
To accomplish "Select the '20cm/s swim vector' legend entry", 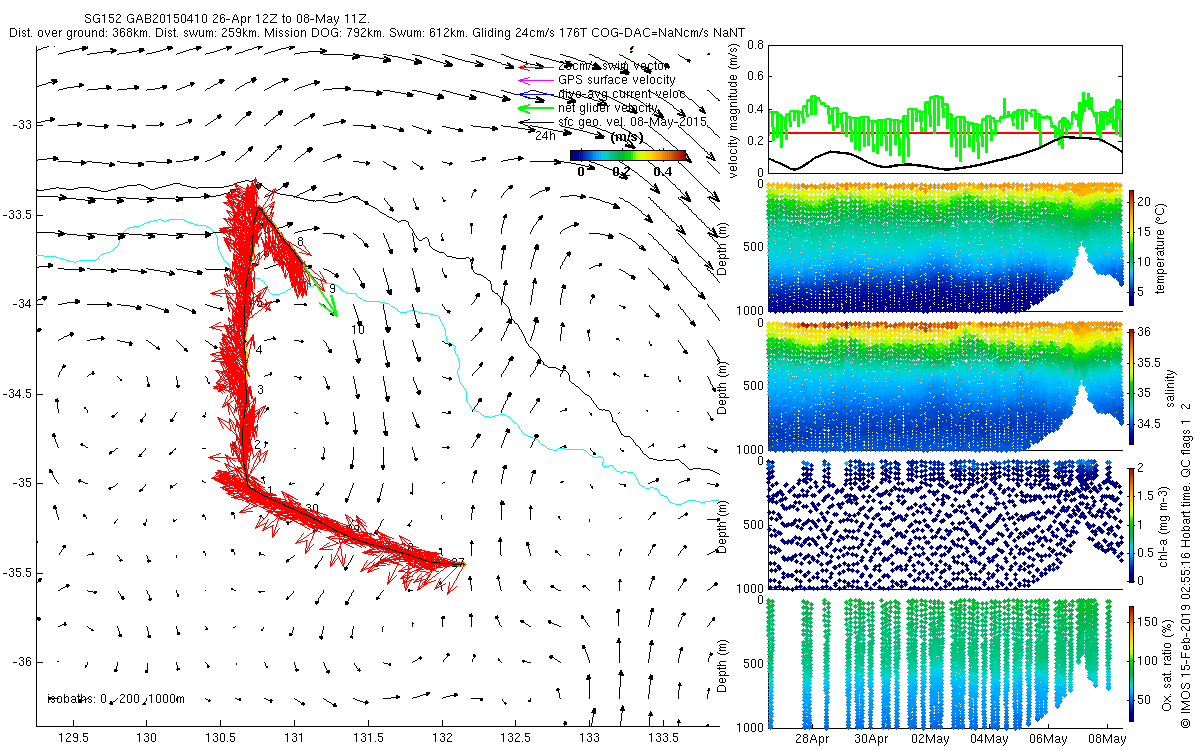I will point(613,65).
